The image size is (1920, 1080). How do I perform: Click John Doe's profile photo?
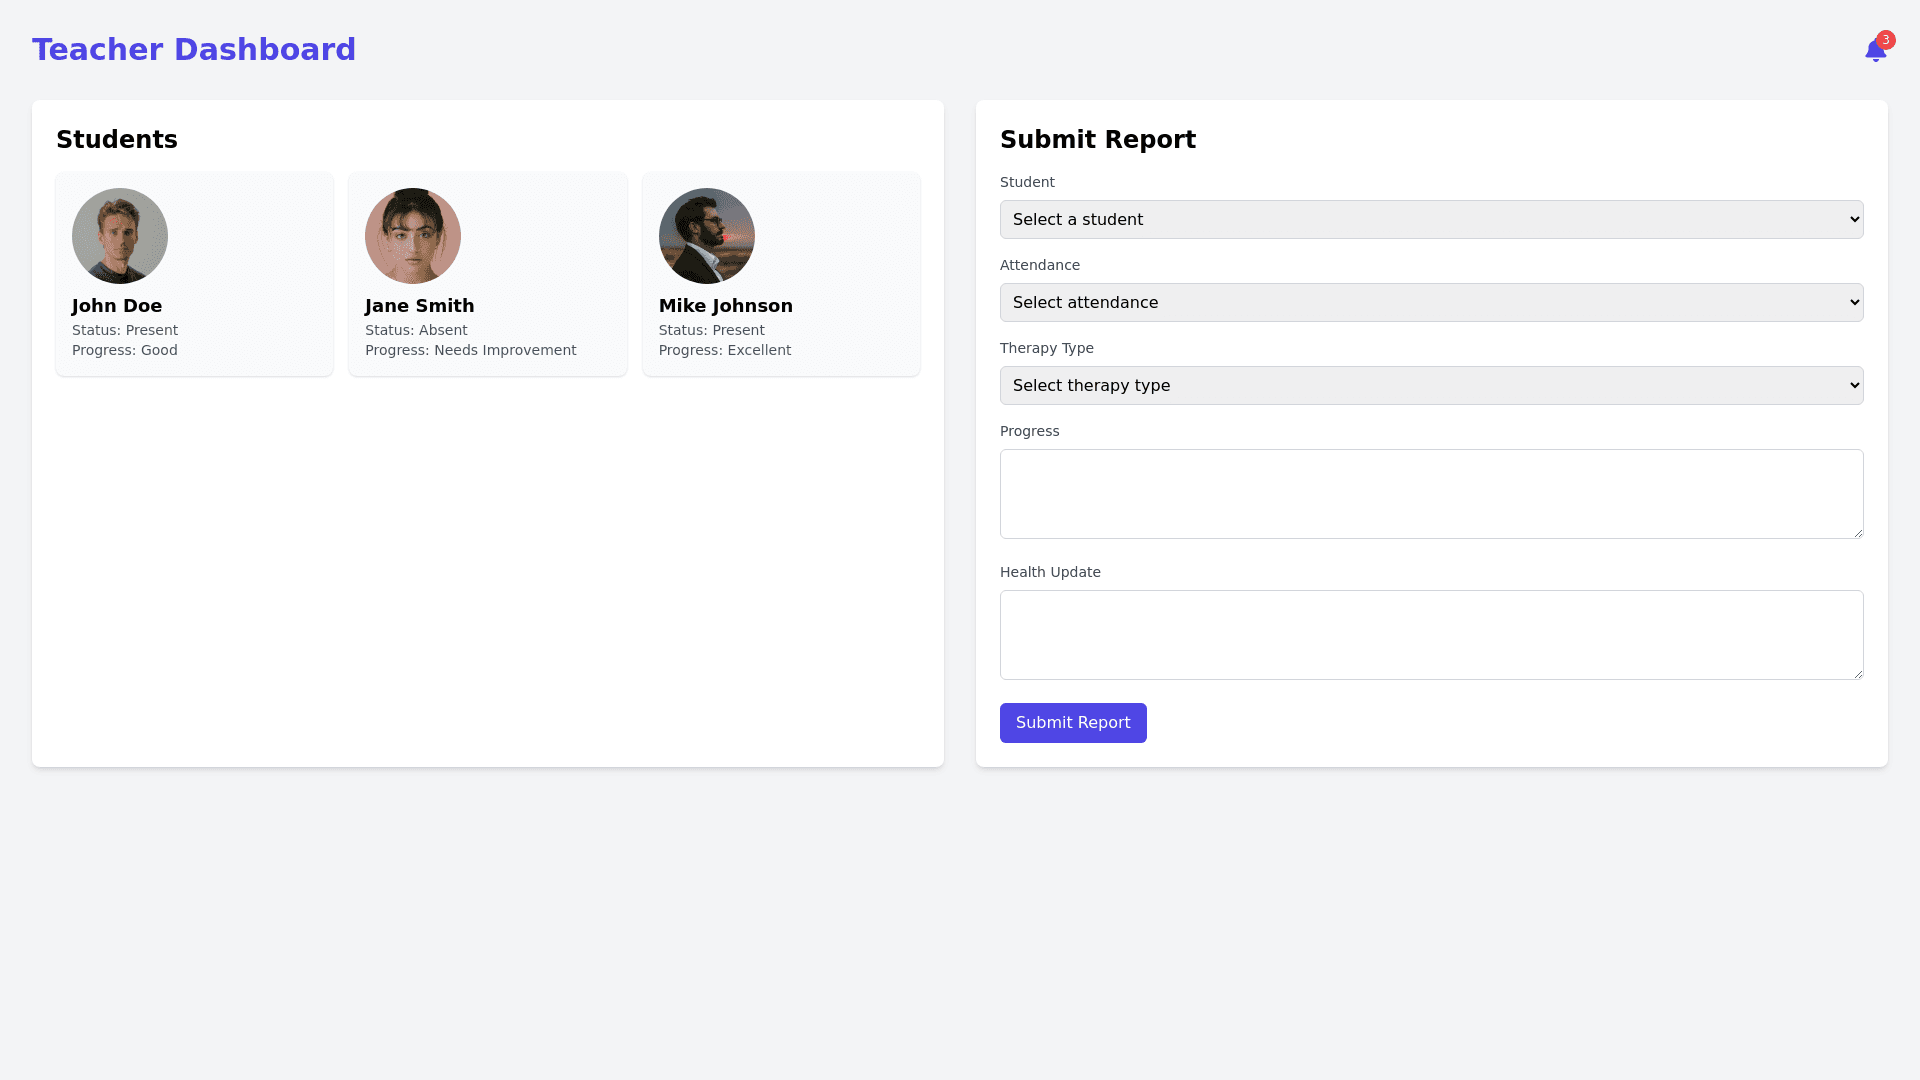point(120,236)
